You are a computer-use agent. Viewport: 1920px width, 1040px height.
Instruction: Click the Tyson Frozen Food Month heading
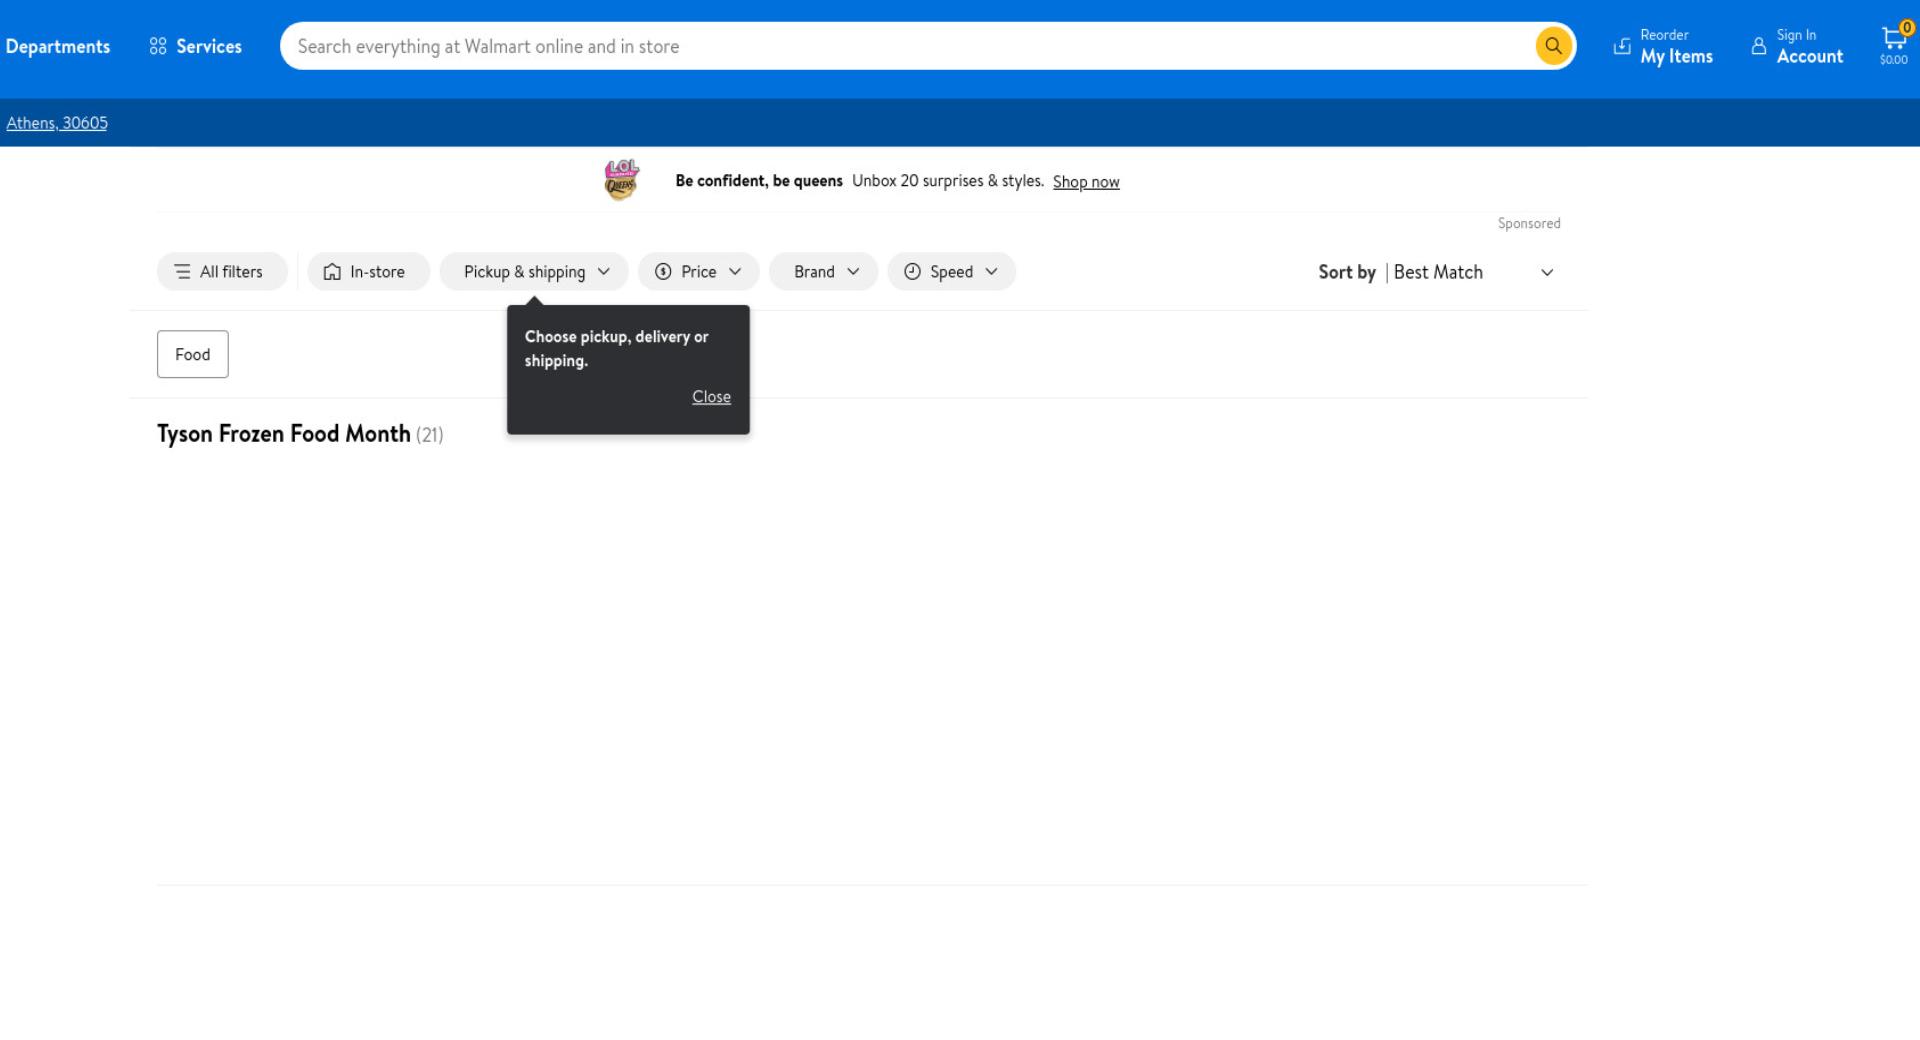(284, 434)
